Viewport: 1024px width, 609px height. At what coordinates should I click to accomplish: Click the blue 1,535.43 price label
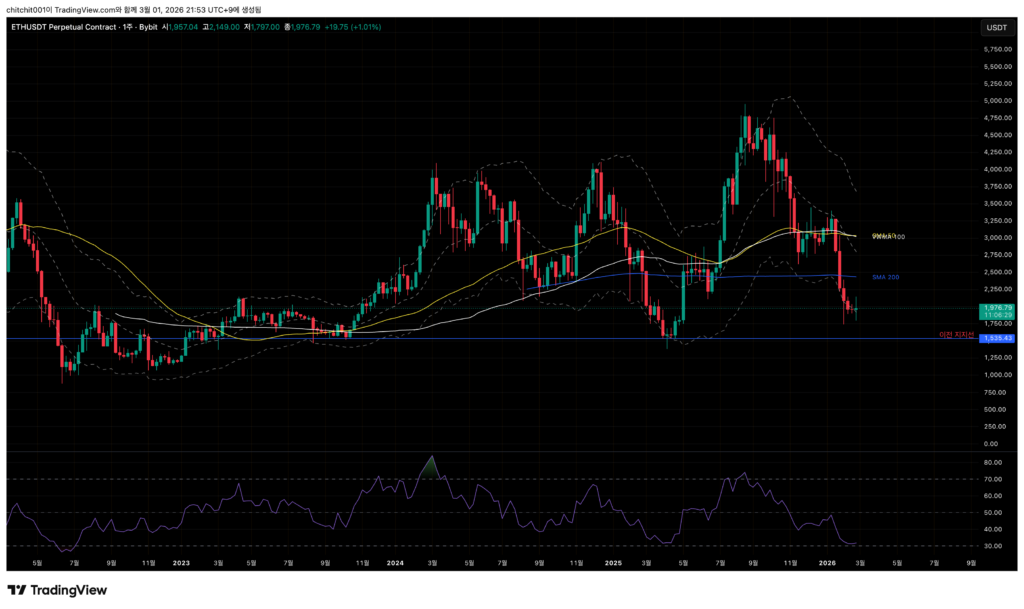pyautogui.click(x=996, y=339)
